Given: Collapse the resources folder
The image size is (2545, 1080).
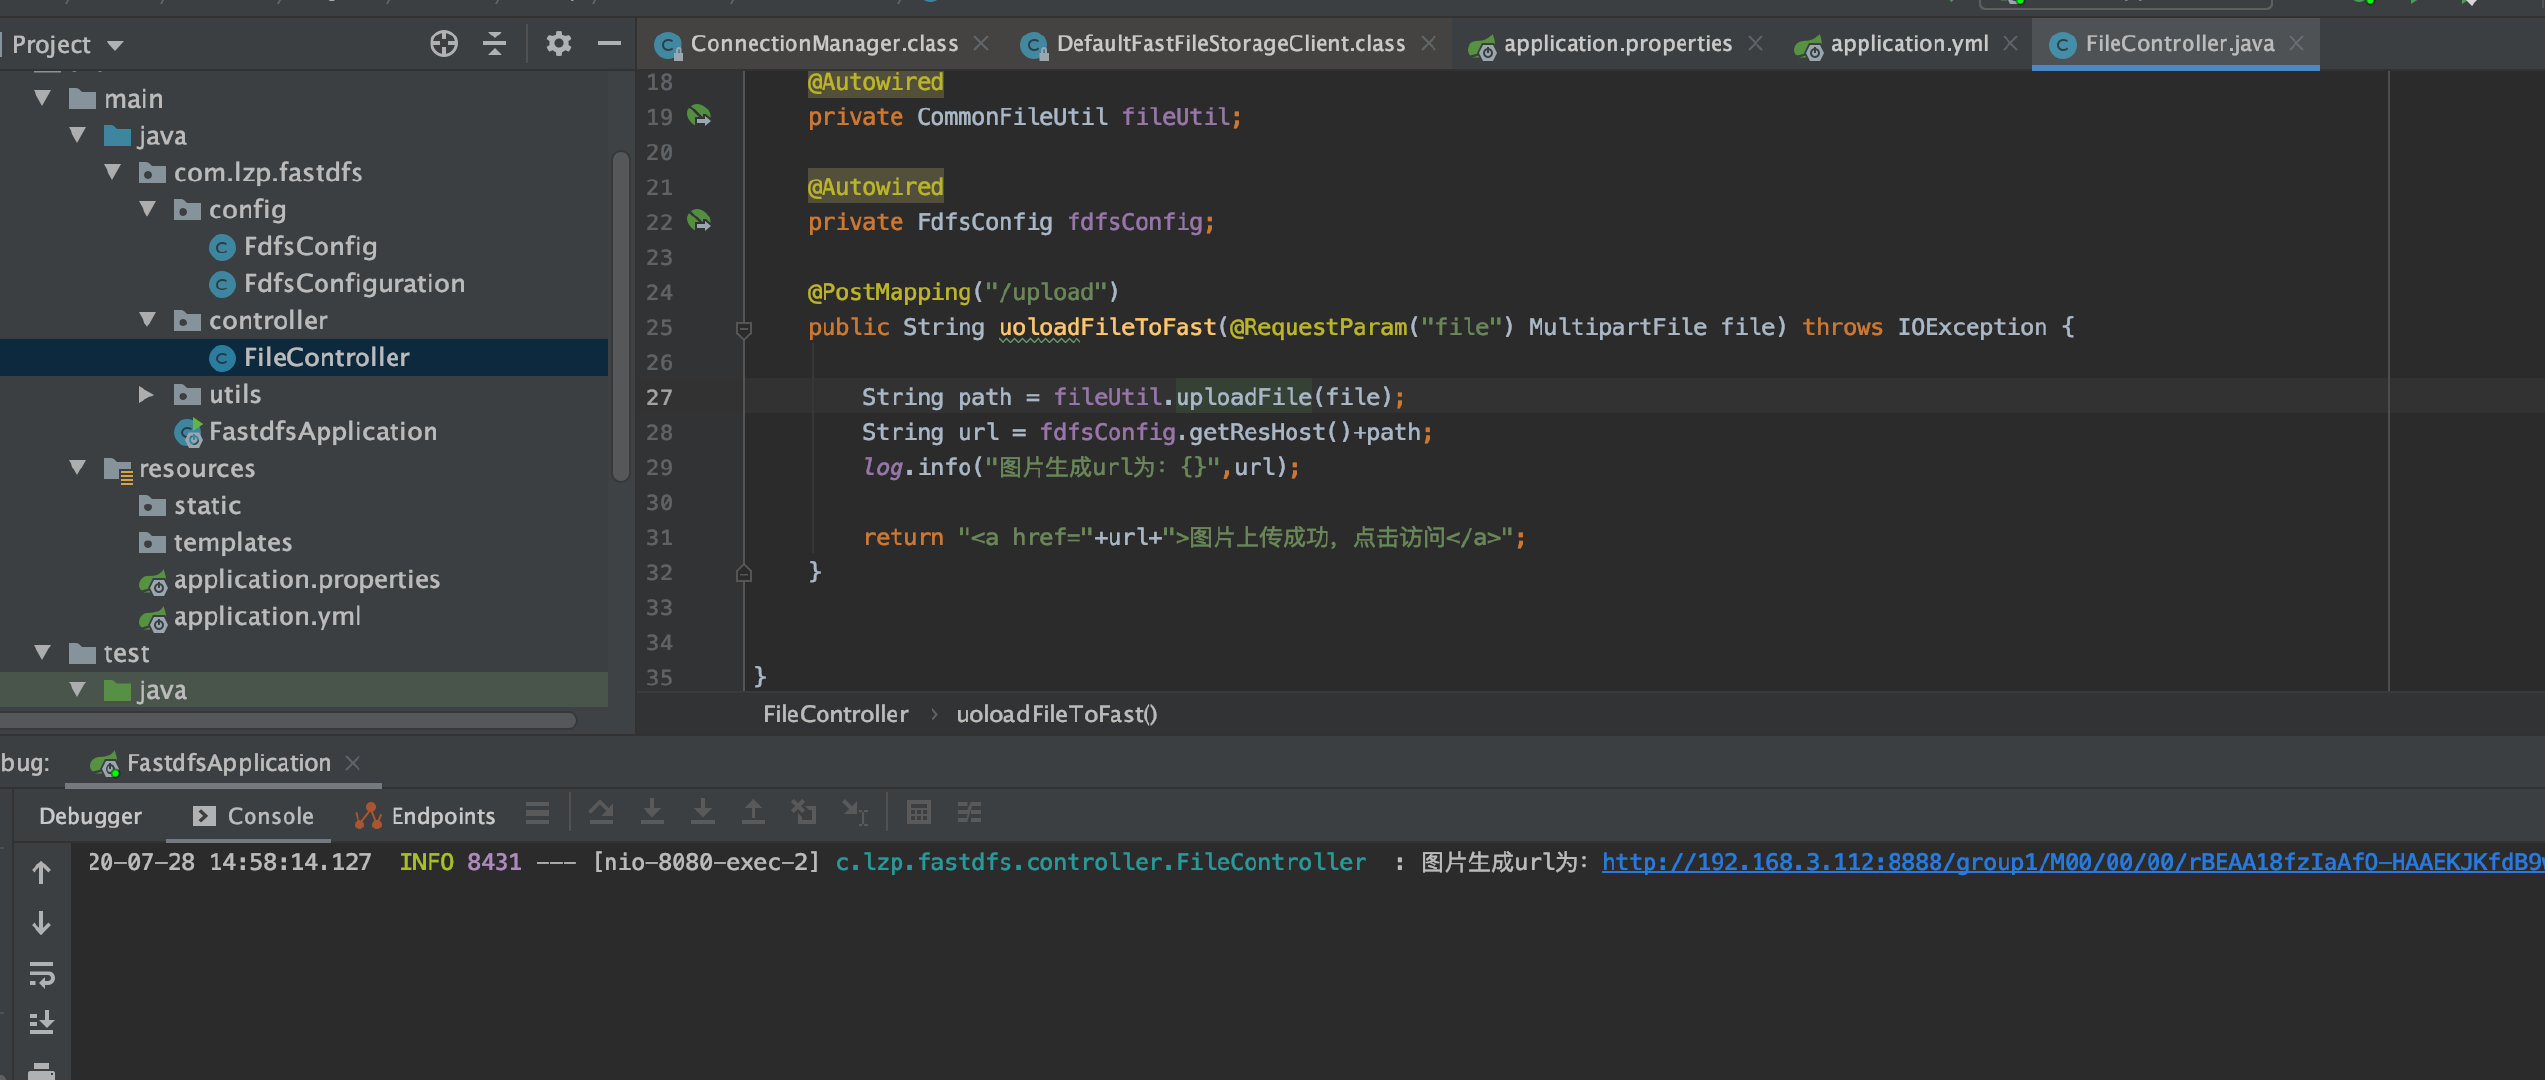Looking at the screenshot, I should (78, 468).
